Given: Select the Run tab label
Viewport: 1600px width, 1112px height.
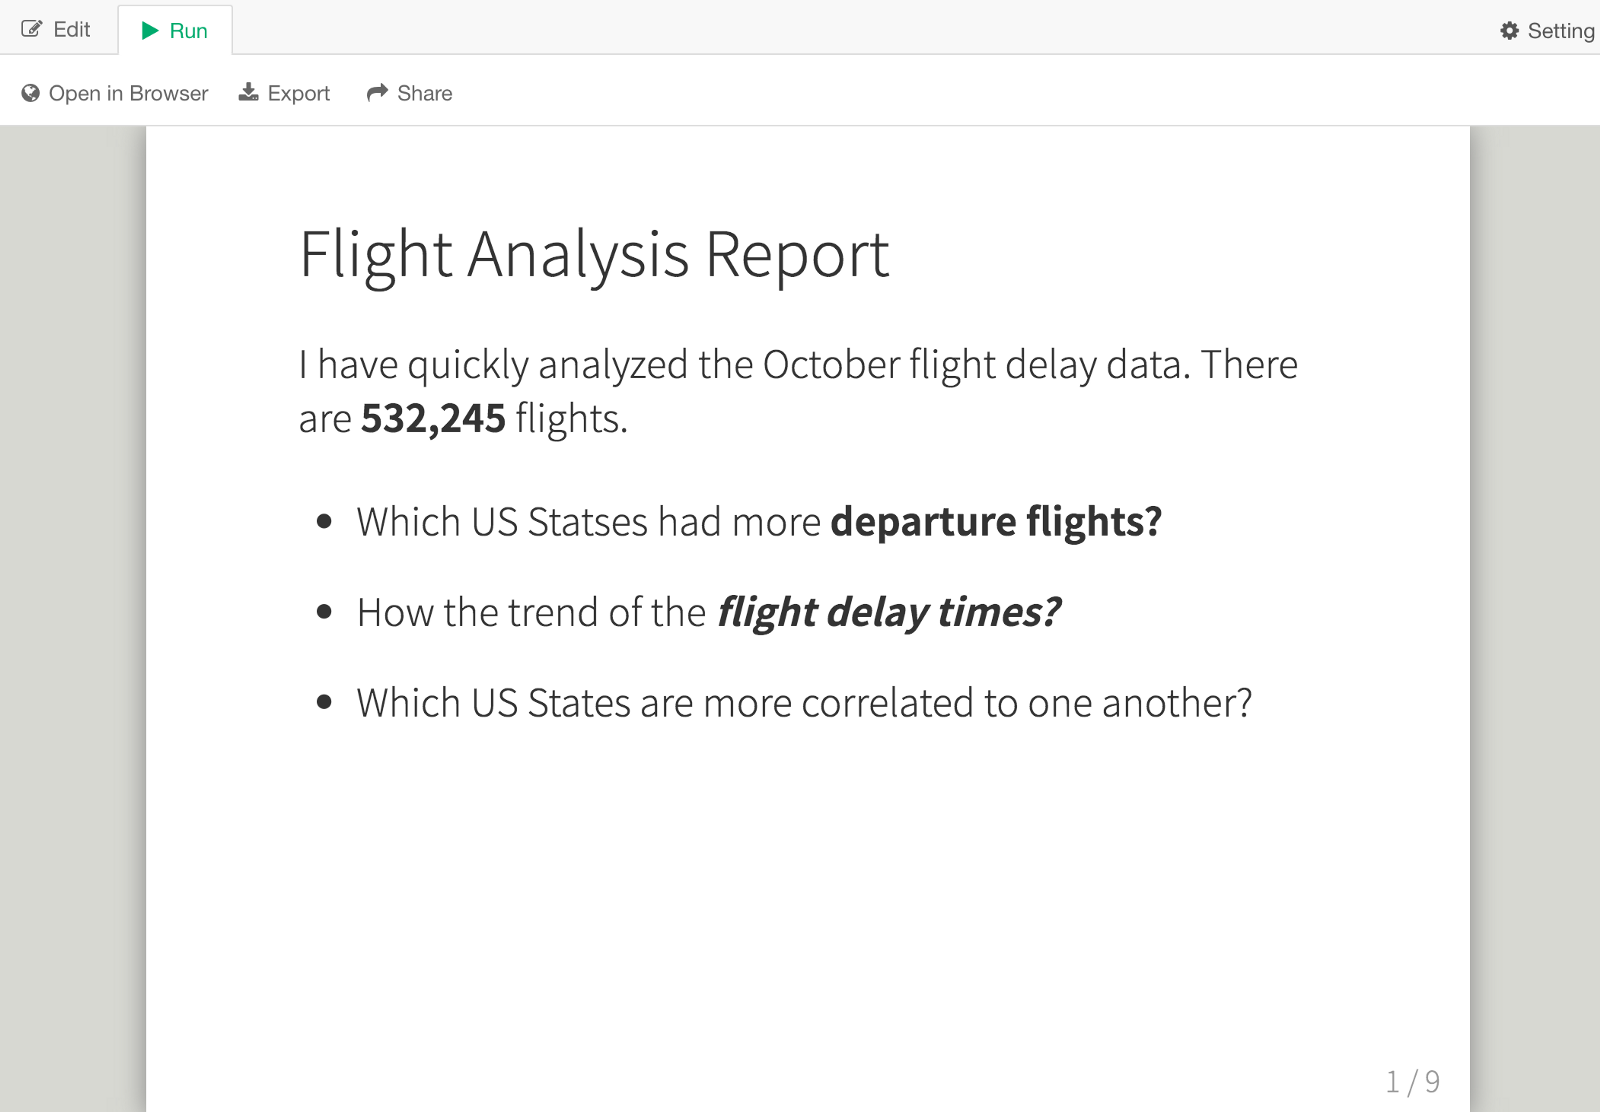Looking at the screenshot, I should click(188, 31).
